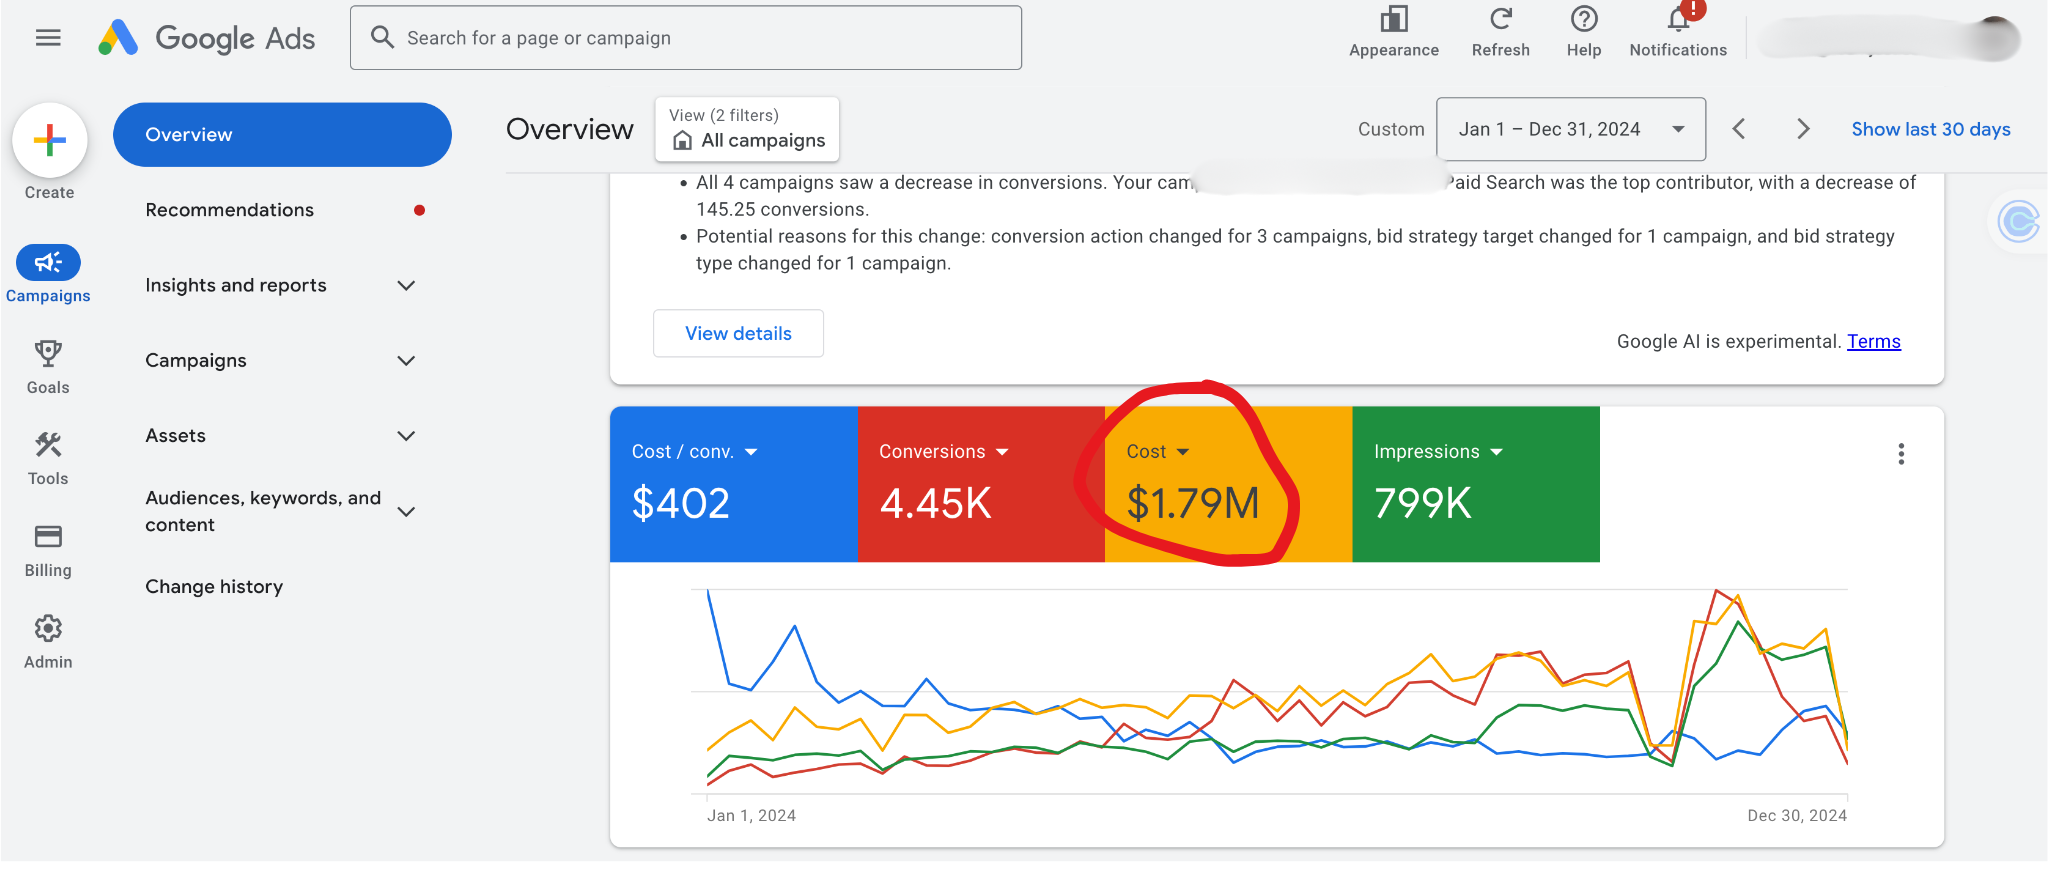Select the Overview menu item
Screen dimensions: 2048x872
(x=282, y=135)
